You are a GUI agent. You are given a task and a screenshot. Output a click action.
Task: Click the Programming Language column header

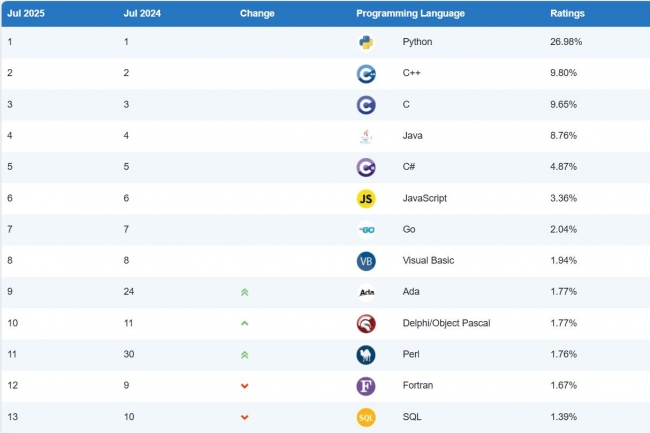pyautogui.click(x=410, y=13)
